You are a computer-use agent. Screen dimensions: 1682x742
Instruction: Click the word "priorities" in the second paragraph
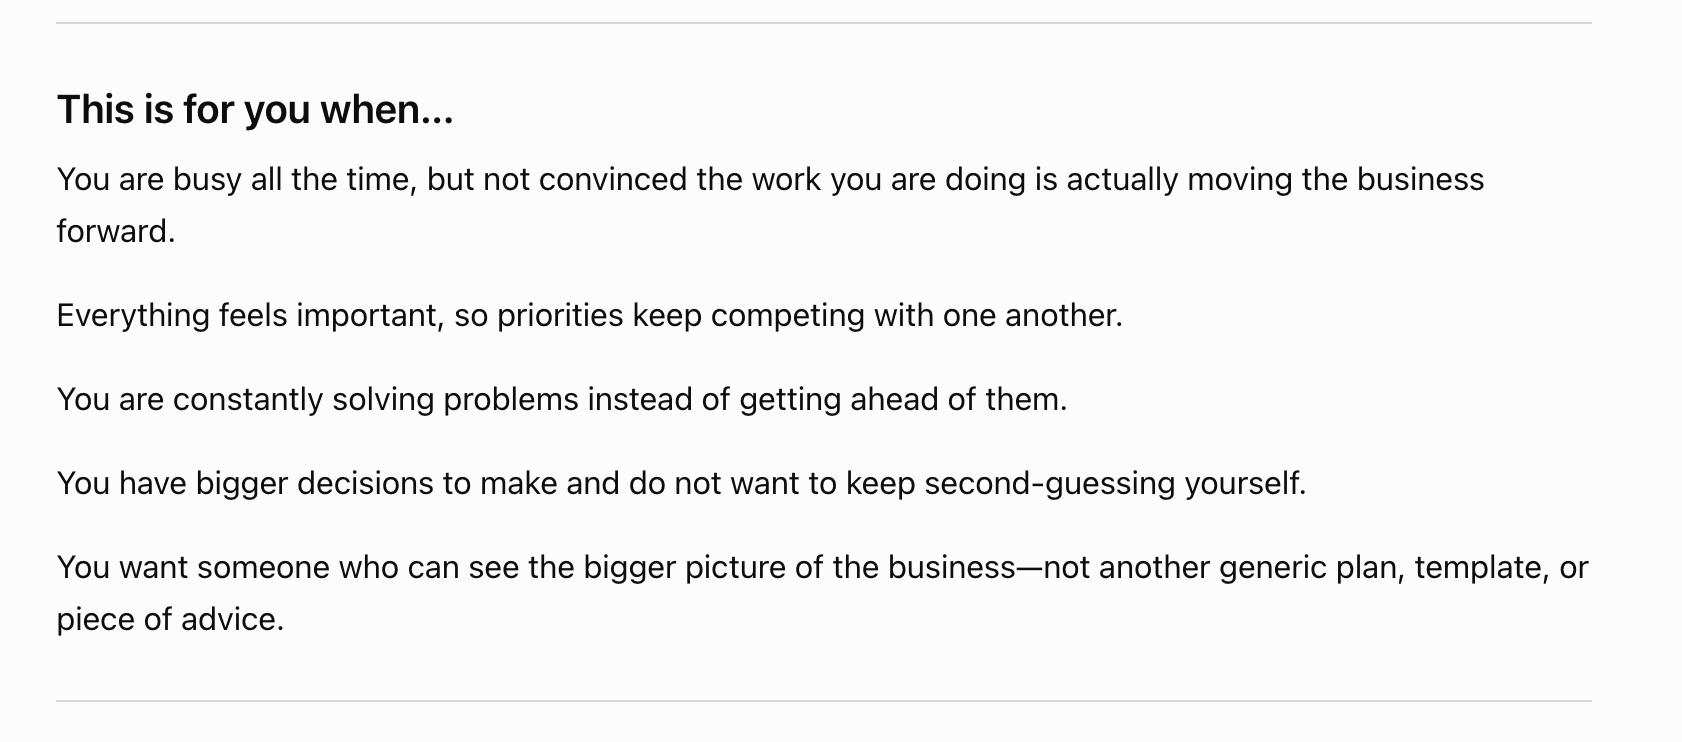(560, 315)
